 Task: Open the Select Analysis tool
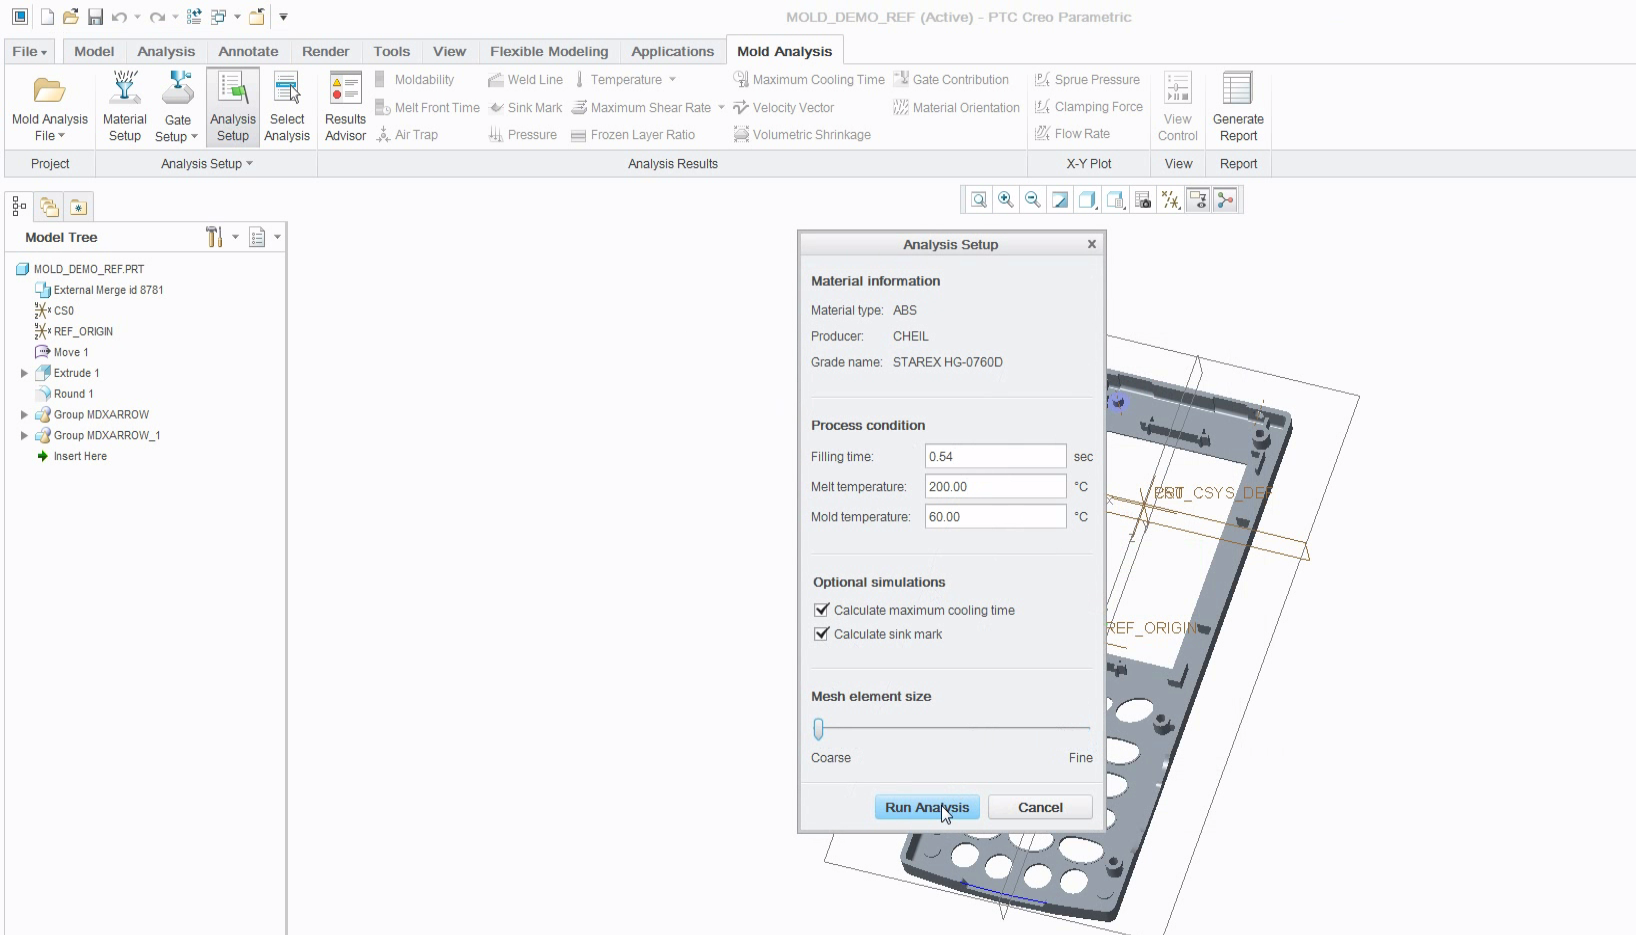[287, 106]
